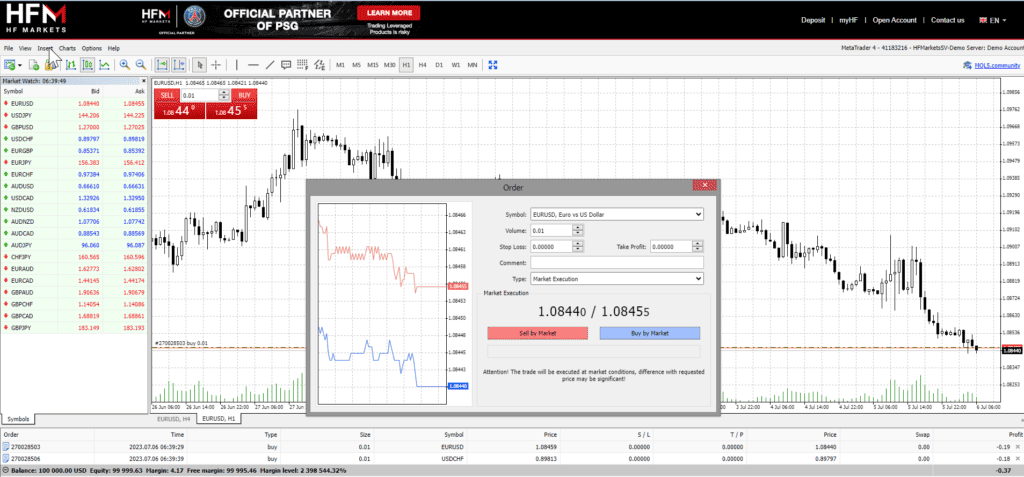Select the vertical line drawing tool

coord(236,65)
